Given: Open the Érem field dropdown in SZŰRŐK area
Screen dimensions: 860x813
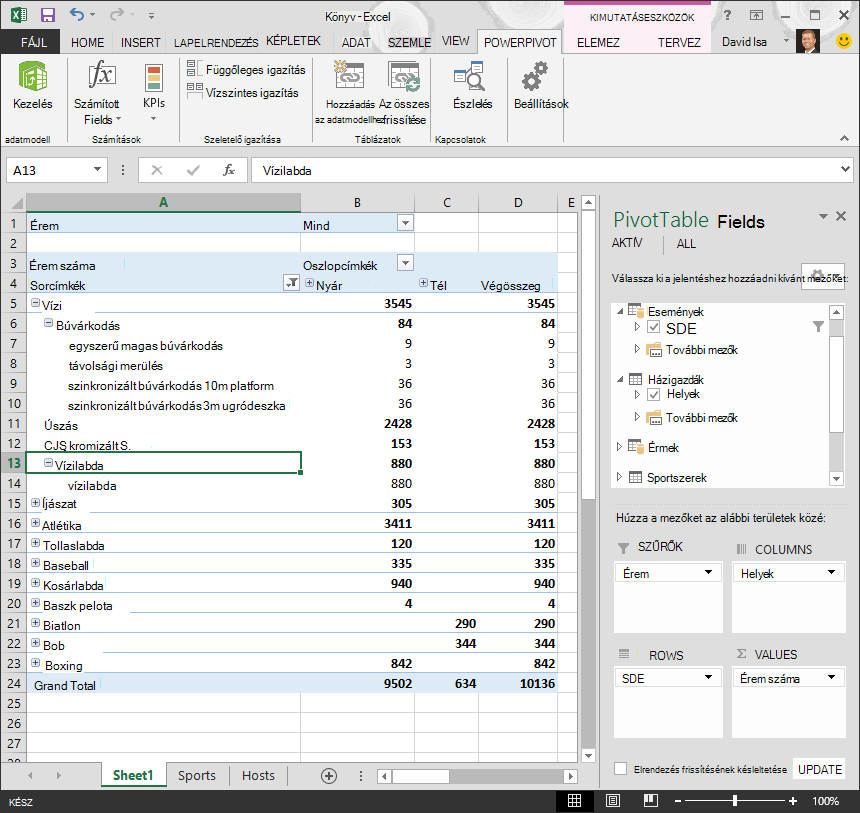Looking at the screenshot, I should coord(708,572).
